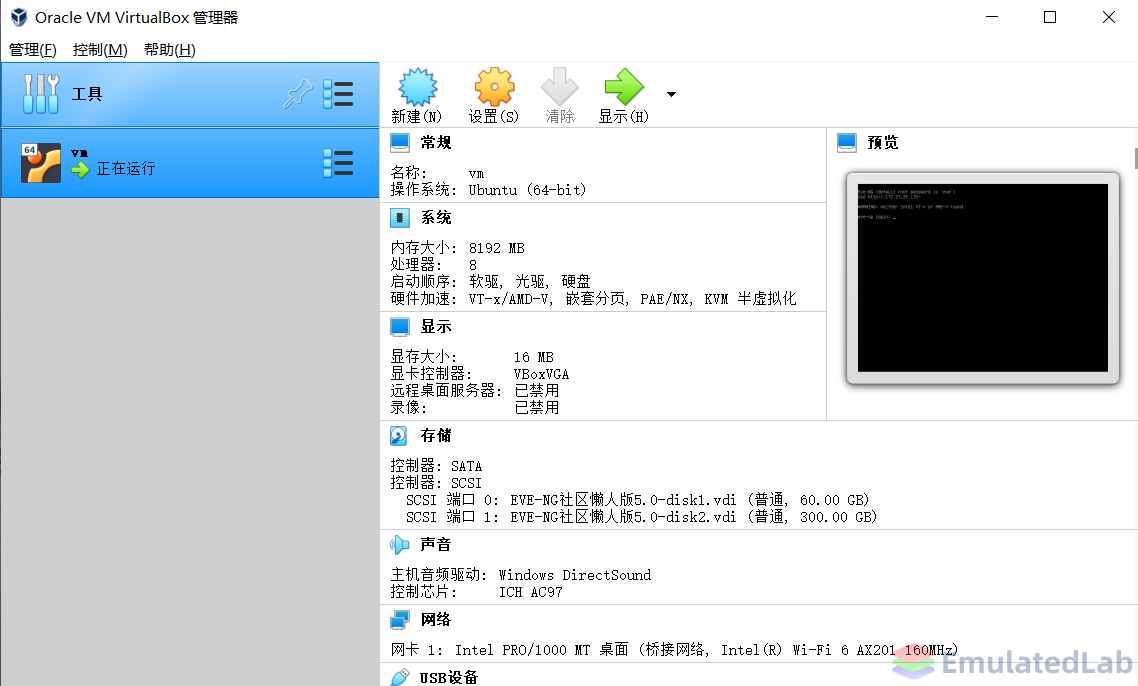Click the USB设备 section icon
This screenshot has height=686, width=1138.
coord(400,677)
